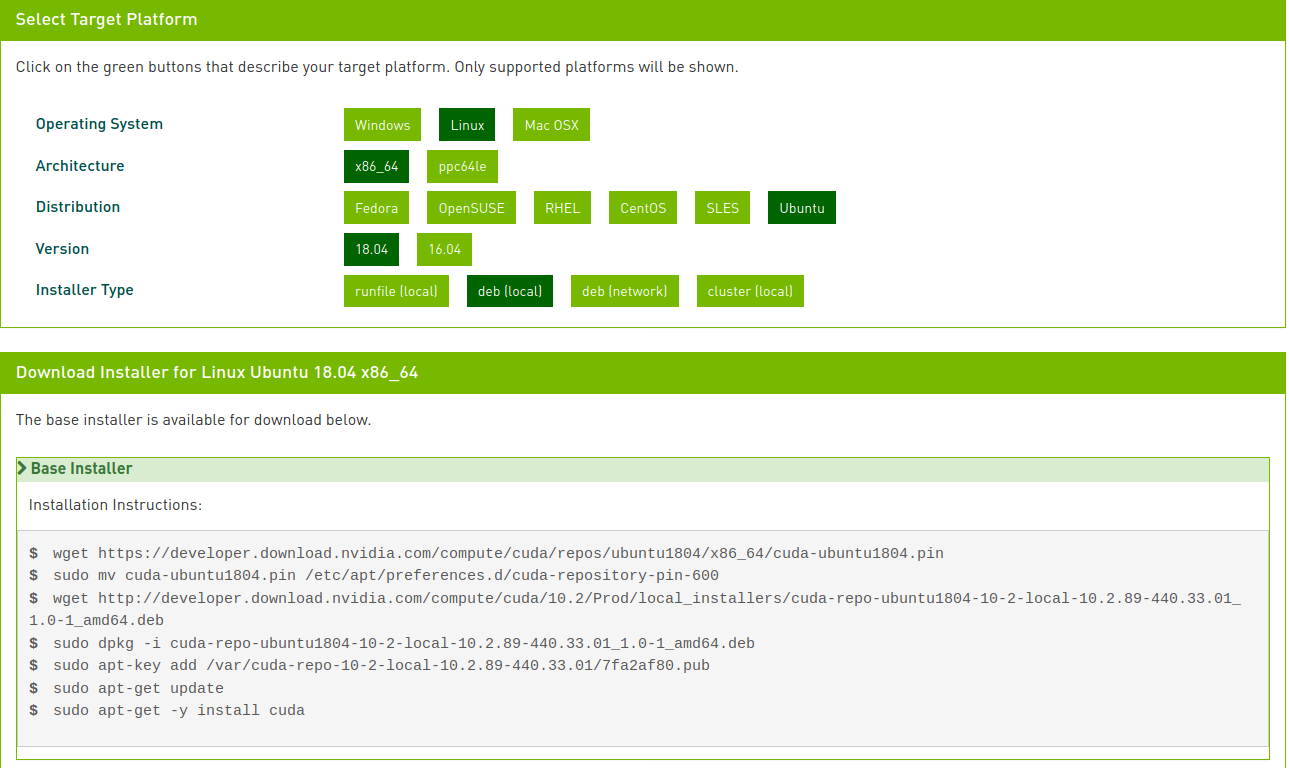Click the 'Distribution' row label

[x=78, y=207]
